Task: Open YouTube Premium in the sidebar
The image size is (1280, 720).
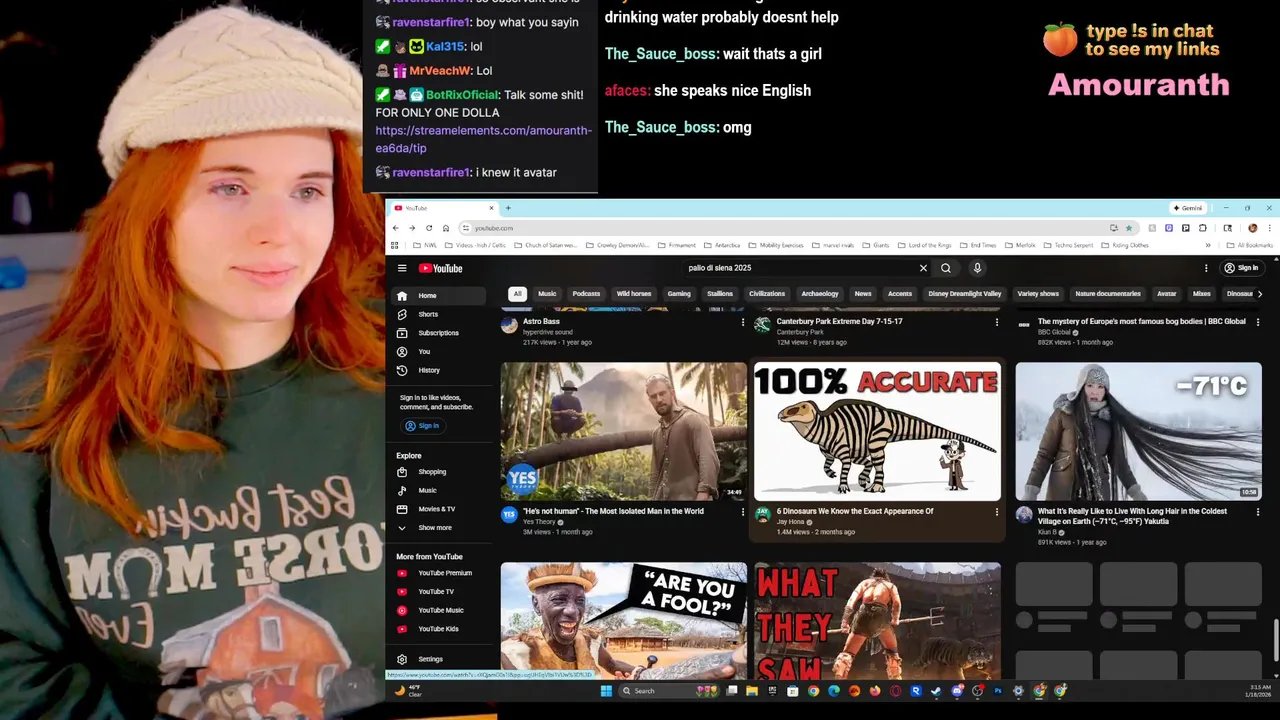Action: click(437, 573)
